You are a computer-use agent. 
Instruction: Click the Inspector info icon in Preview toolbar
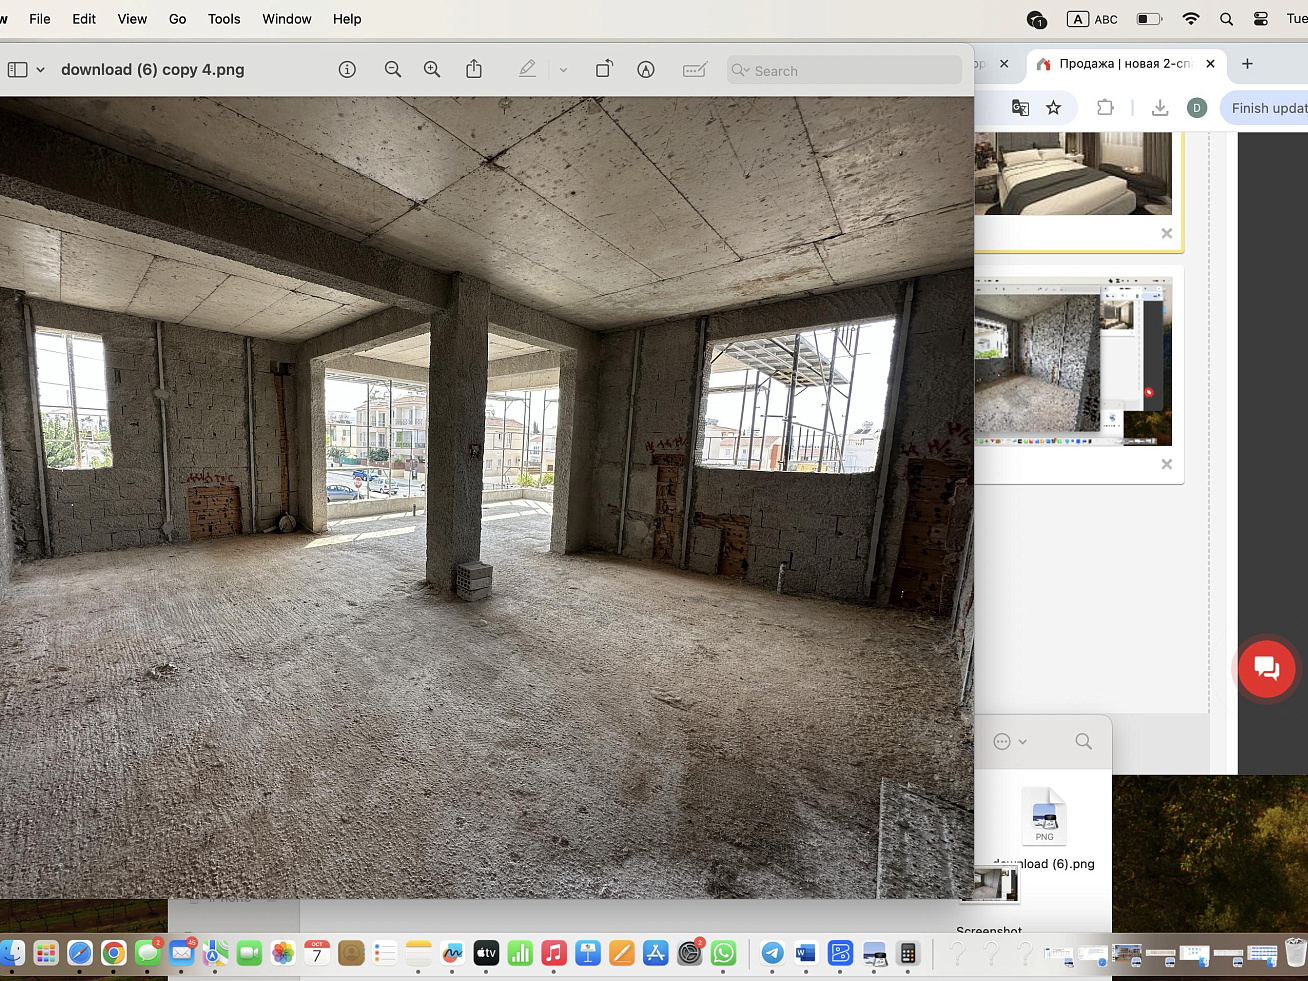[x=347, y=69]
